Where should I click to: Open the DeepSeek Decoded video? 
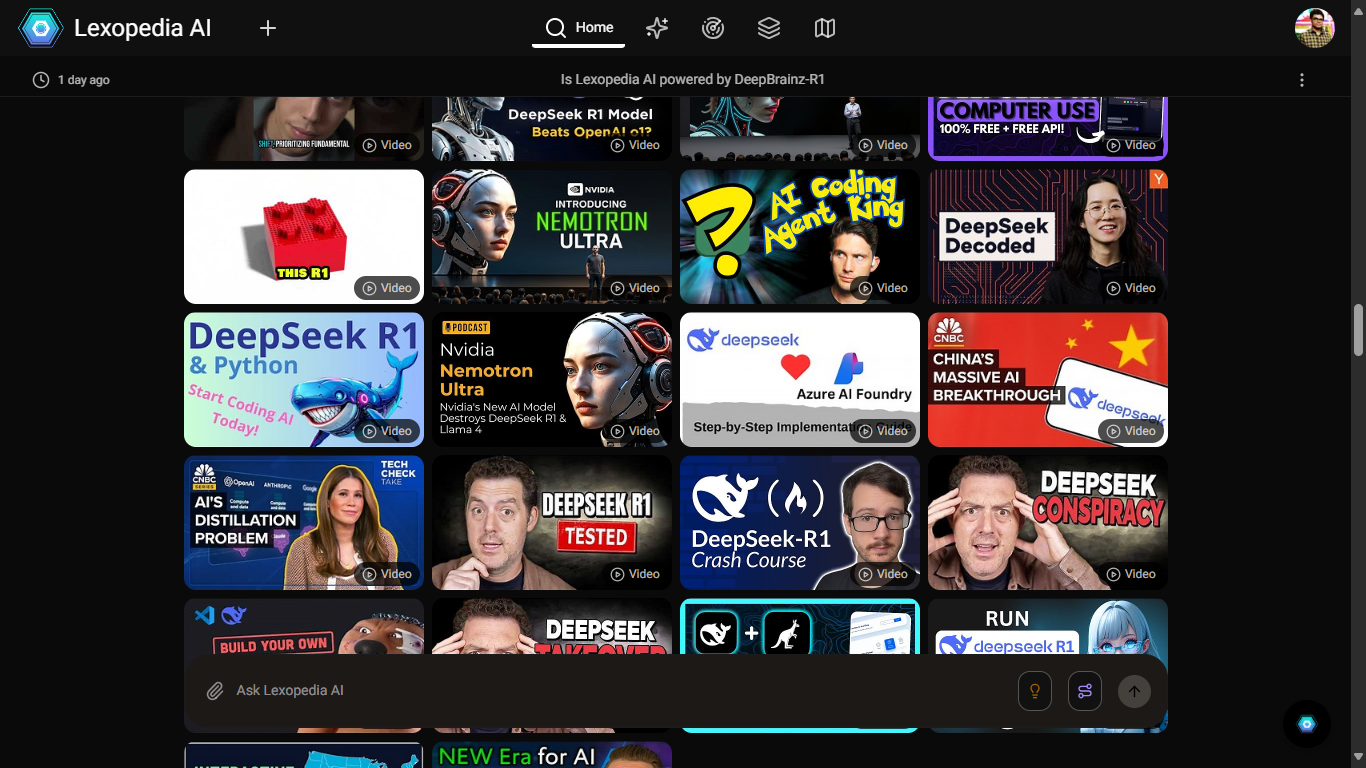coord(1048,236)
